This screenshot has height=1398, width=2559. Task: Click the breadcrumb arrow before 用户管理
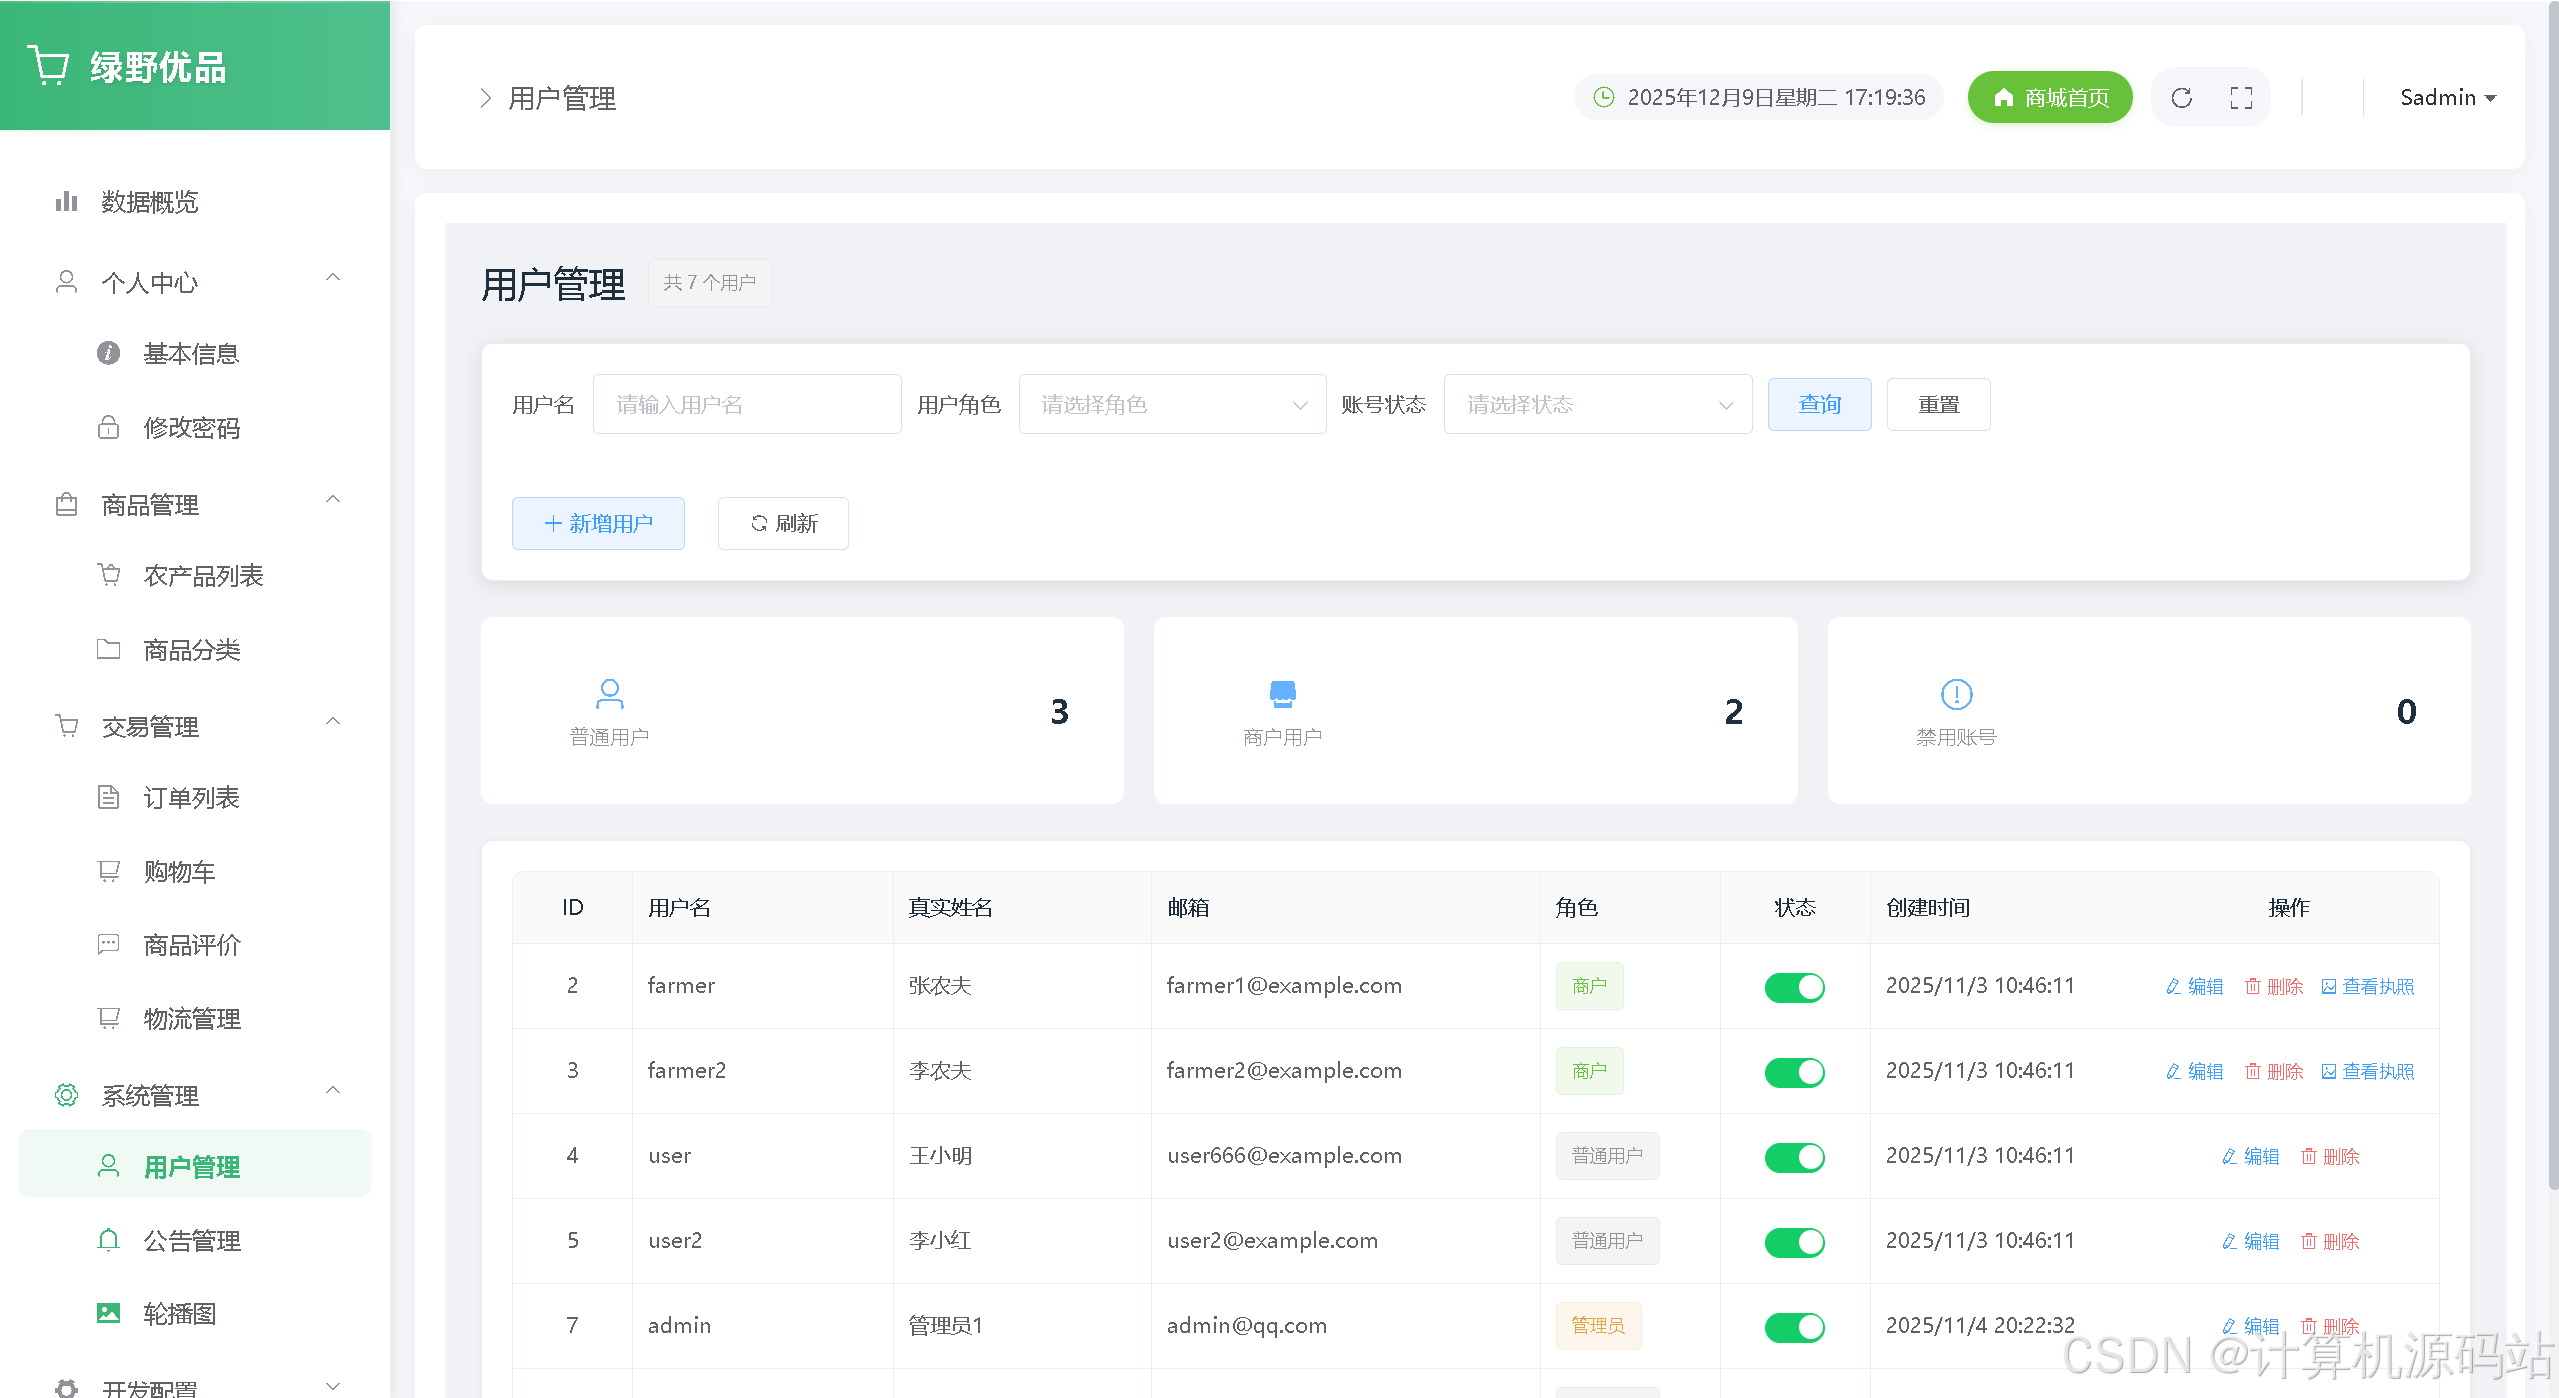[485, 98]
